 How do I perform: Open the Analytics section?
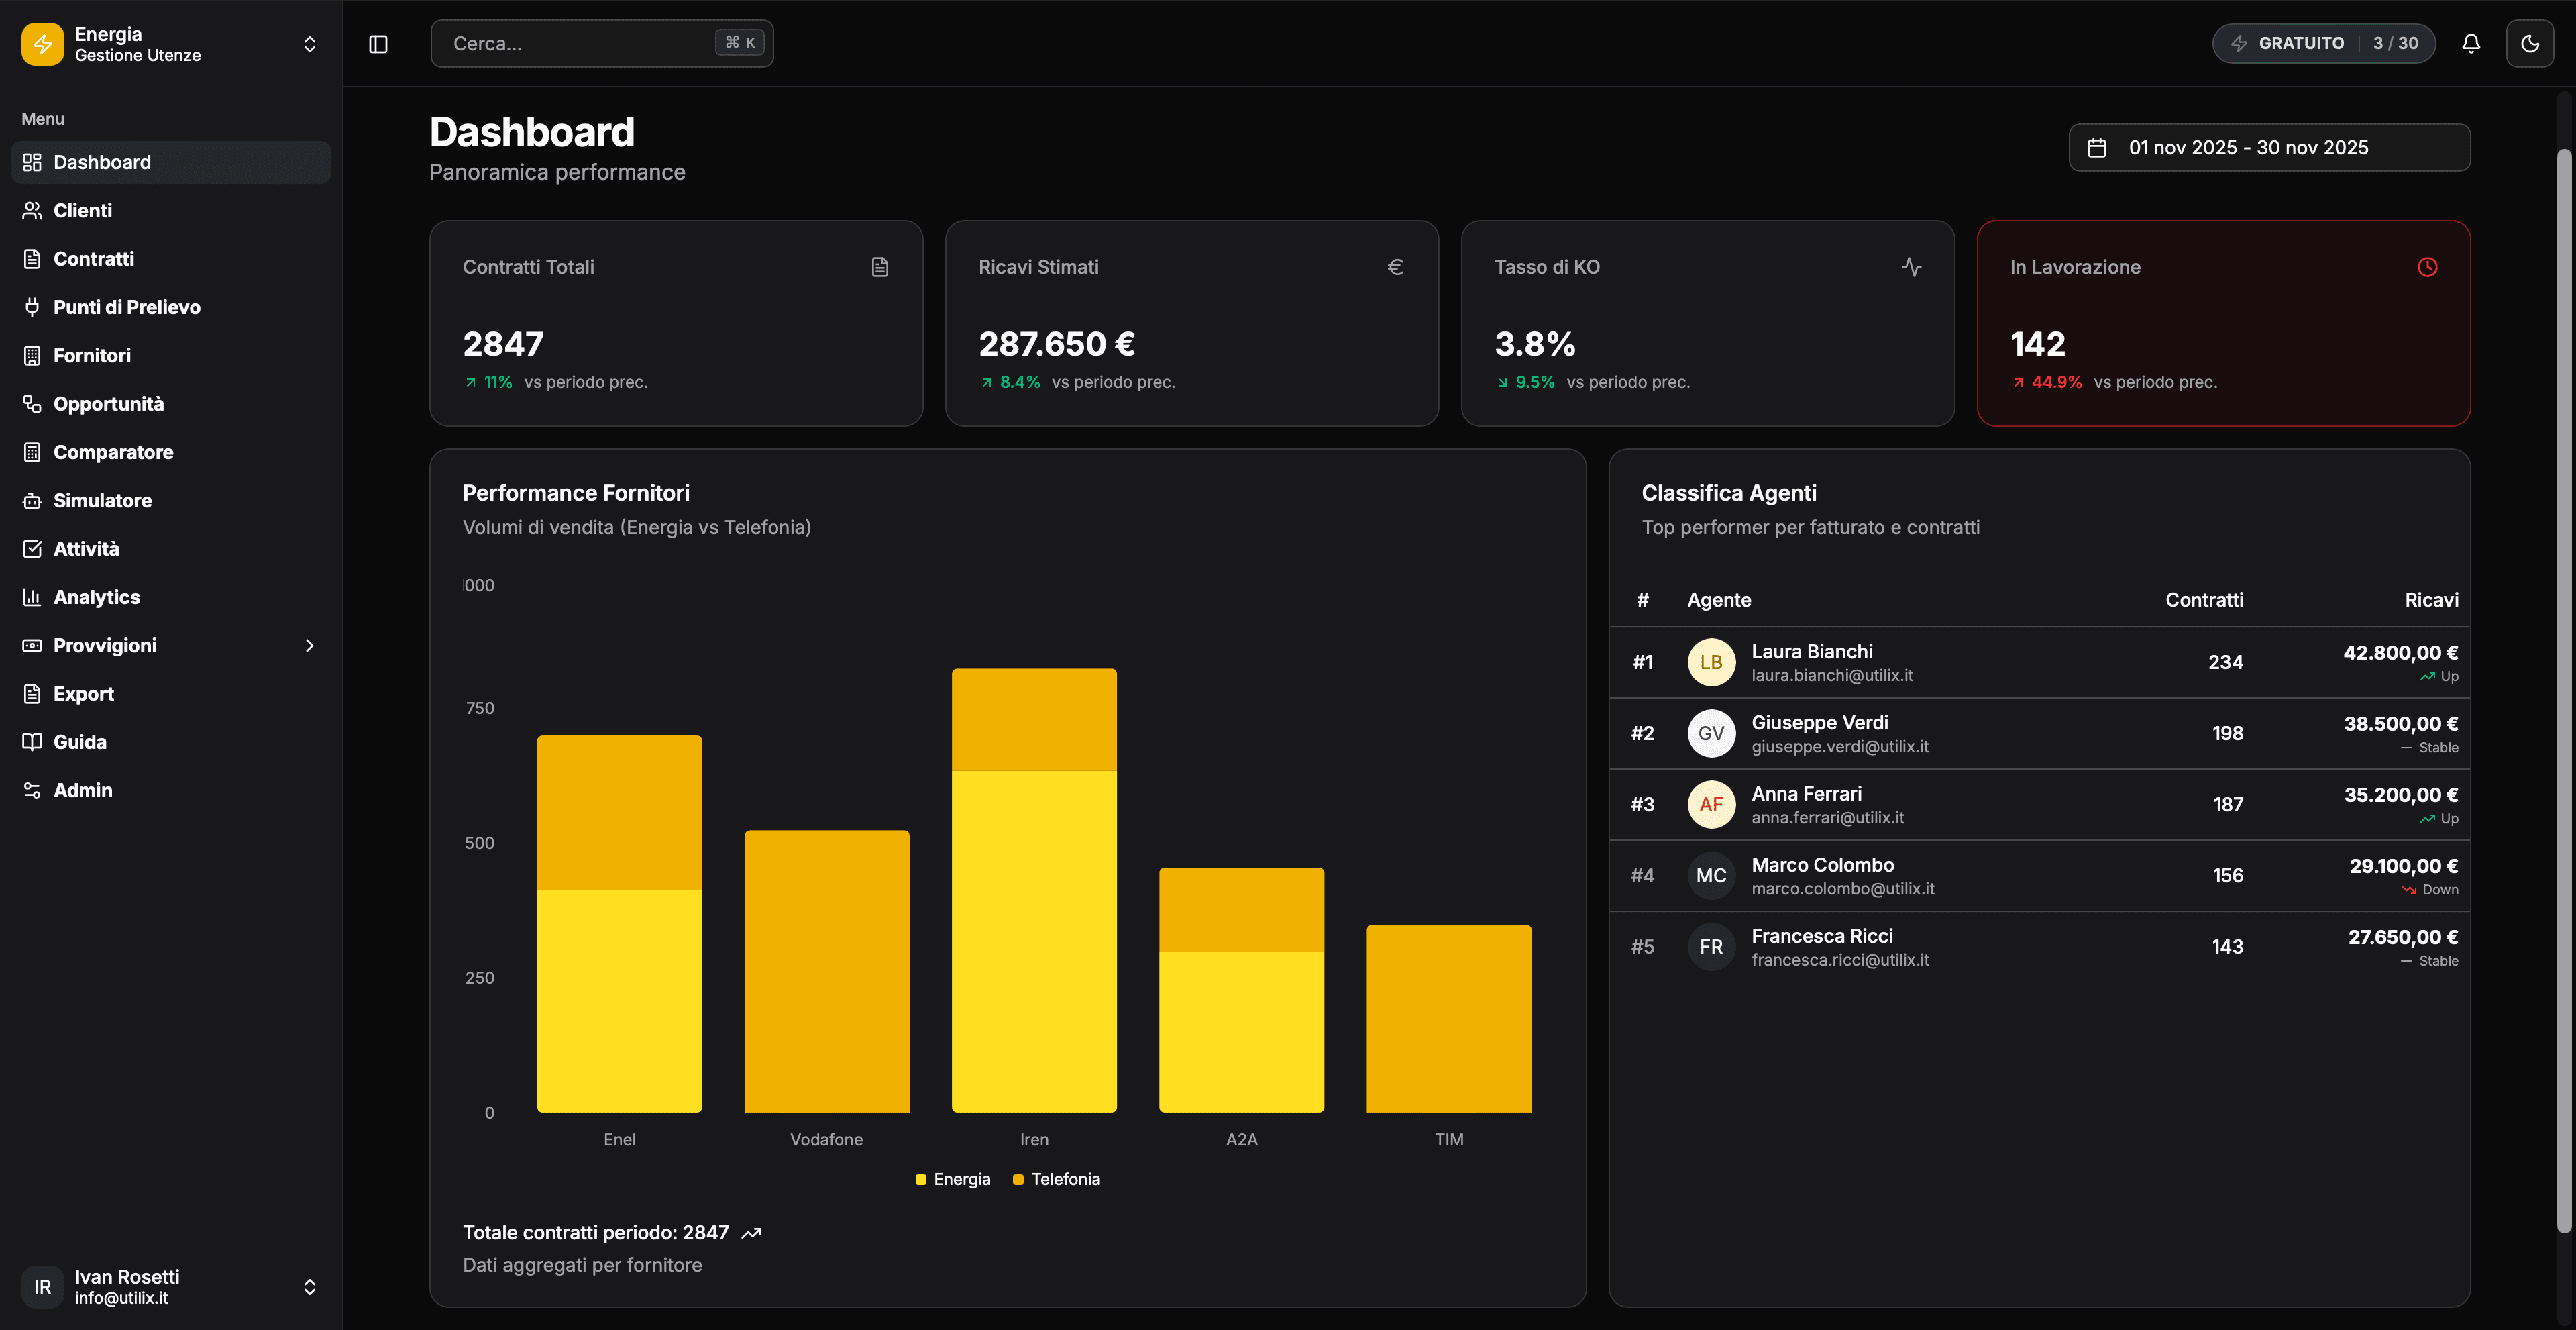coord(97,597)
